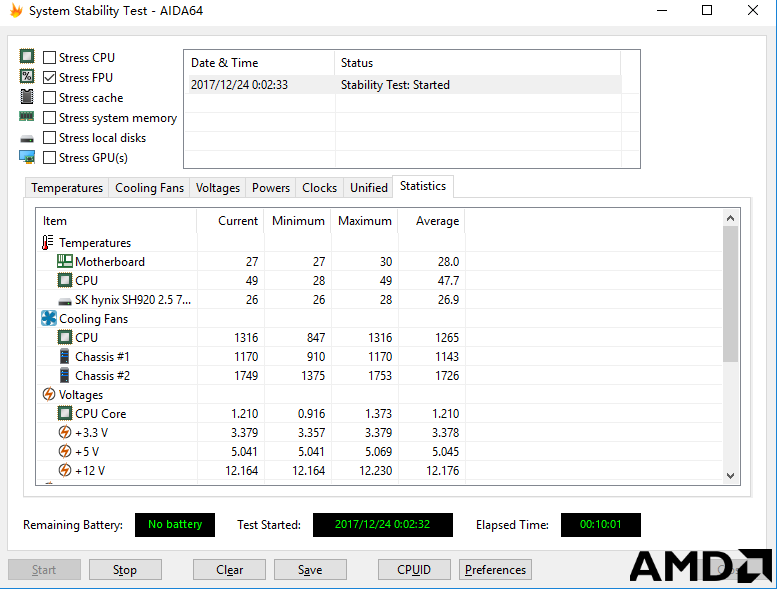Click the Average column header

(x=432, y=221)
